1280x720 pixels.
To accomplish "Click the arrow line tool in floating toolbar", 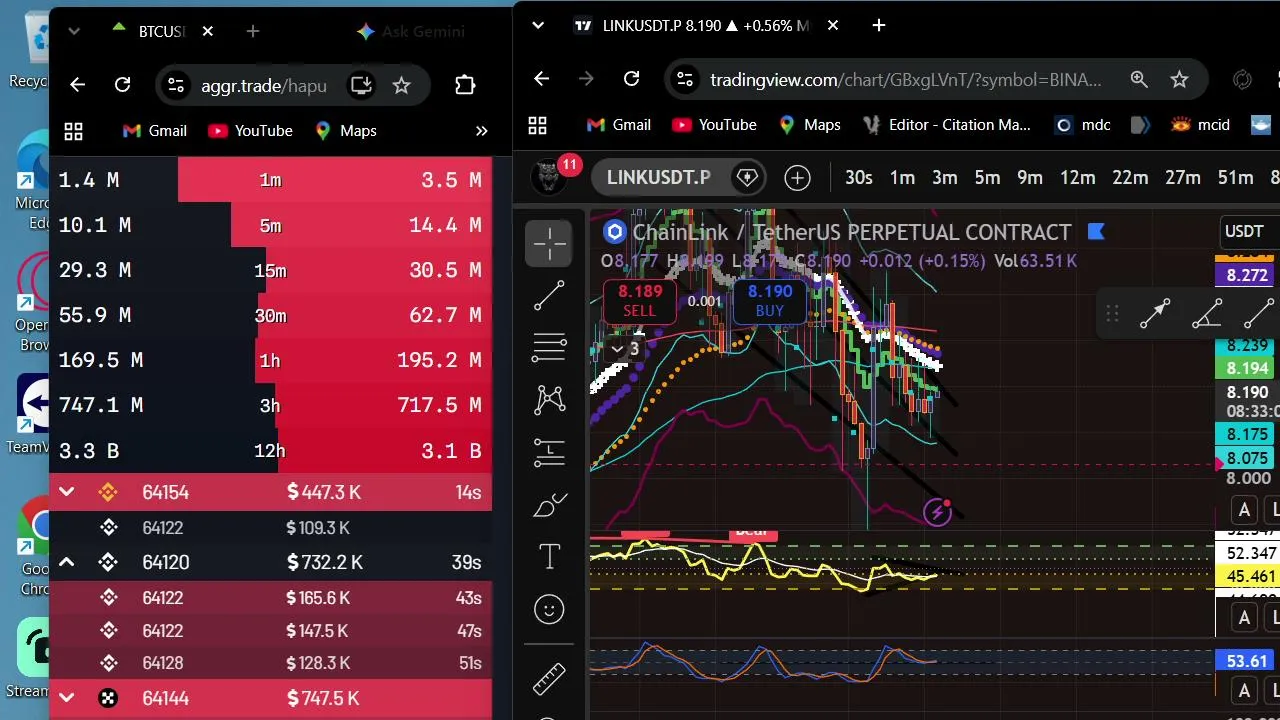I will (1155, 314).
